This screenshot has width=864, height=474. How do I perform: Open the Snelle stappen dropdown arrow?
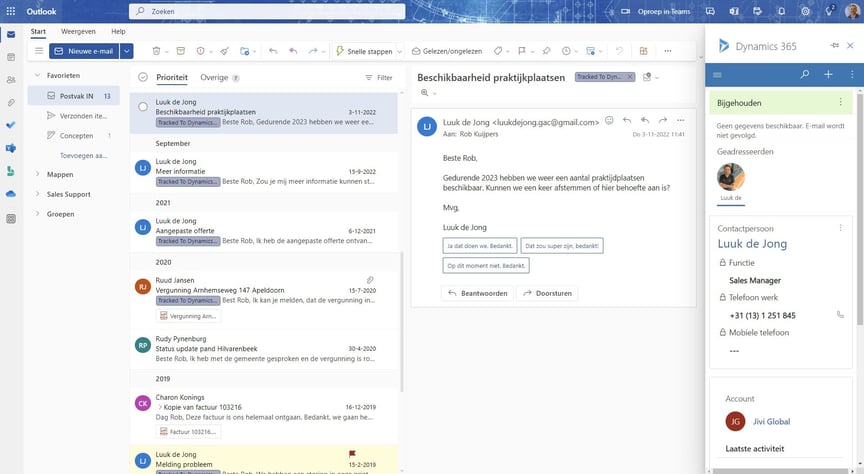pyautogui.click(x=399, y=51)
